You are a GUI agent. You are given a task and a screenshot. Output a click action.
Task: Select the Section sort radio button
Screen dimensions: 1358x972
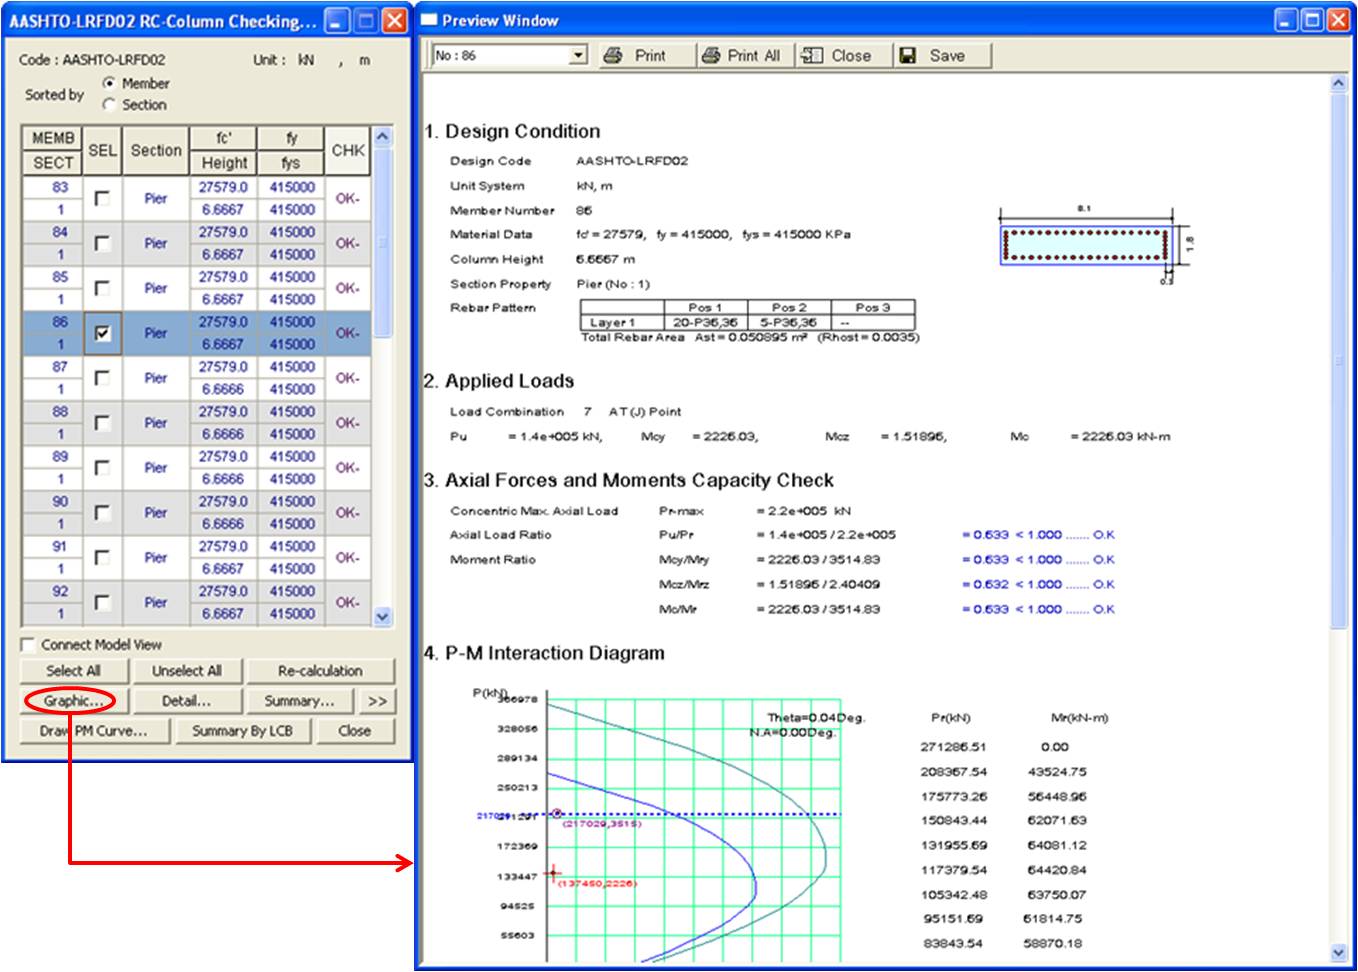click(109, 105)
